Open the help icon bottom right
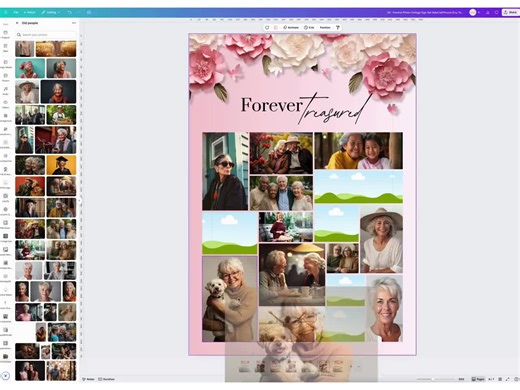520x390 pixels. [516, 379]
